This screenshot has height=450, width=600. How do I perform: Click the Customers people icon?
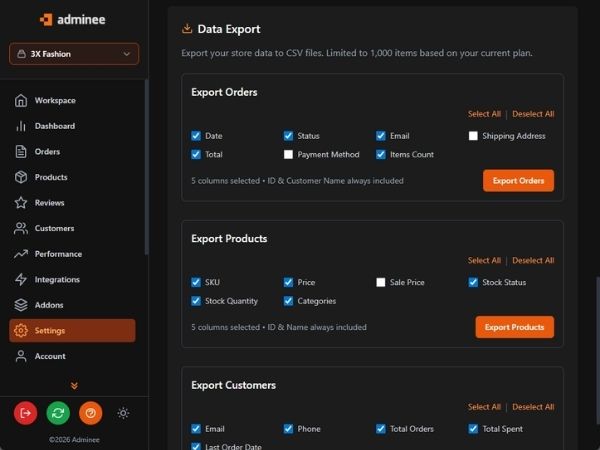pyautogui.click(x=21, y=228)
